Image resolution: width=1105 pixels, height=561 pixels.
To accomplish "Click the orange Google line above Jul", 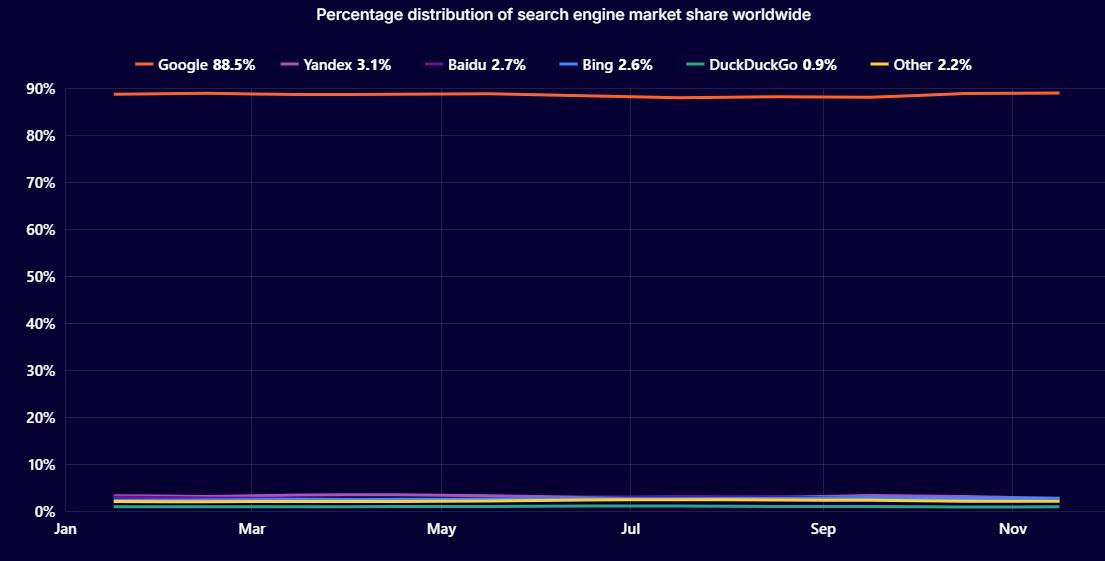I will pos(631,96).
